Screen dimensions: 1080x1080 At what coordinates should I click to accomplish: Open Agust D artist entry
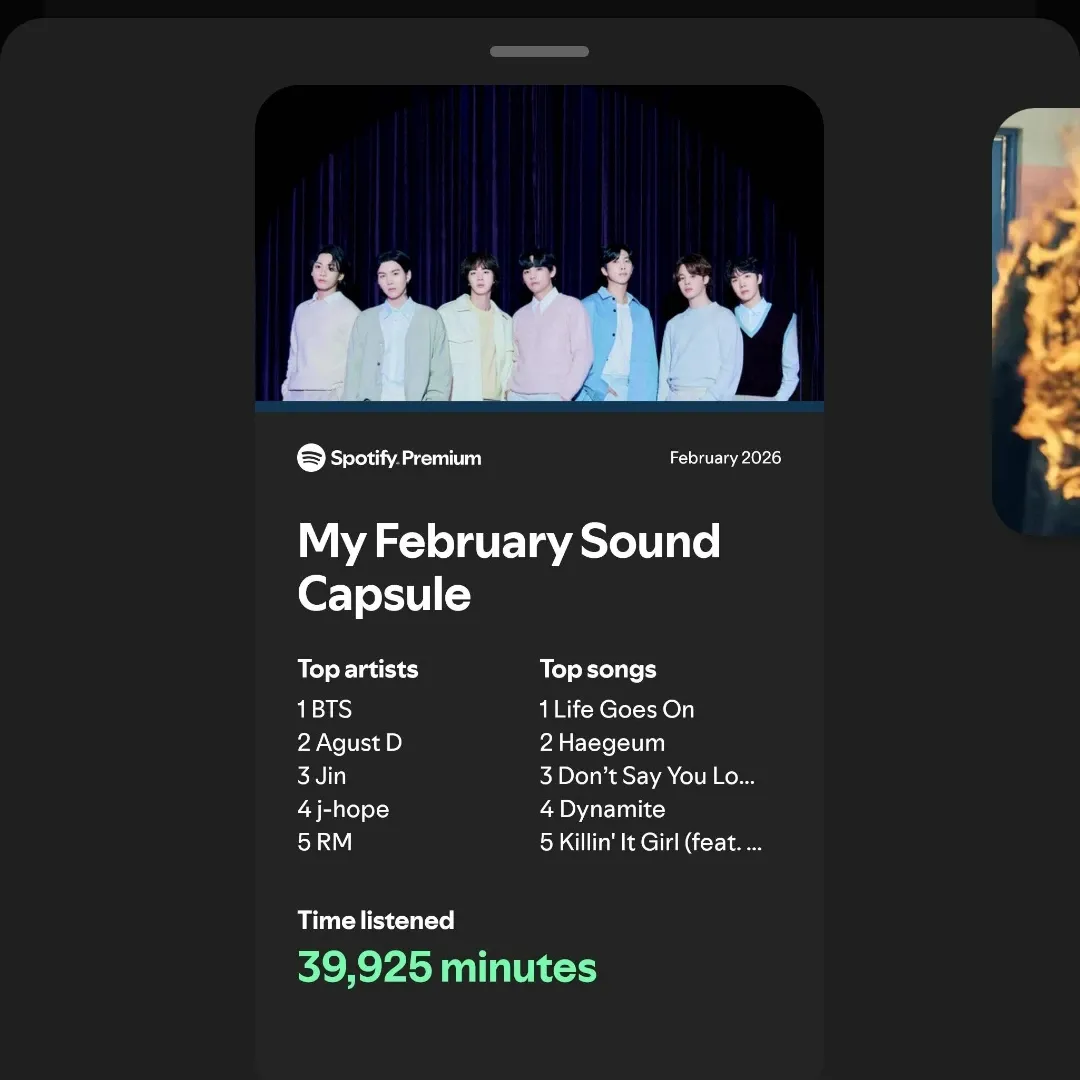(x=350, y=743)
